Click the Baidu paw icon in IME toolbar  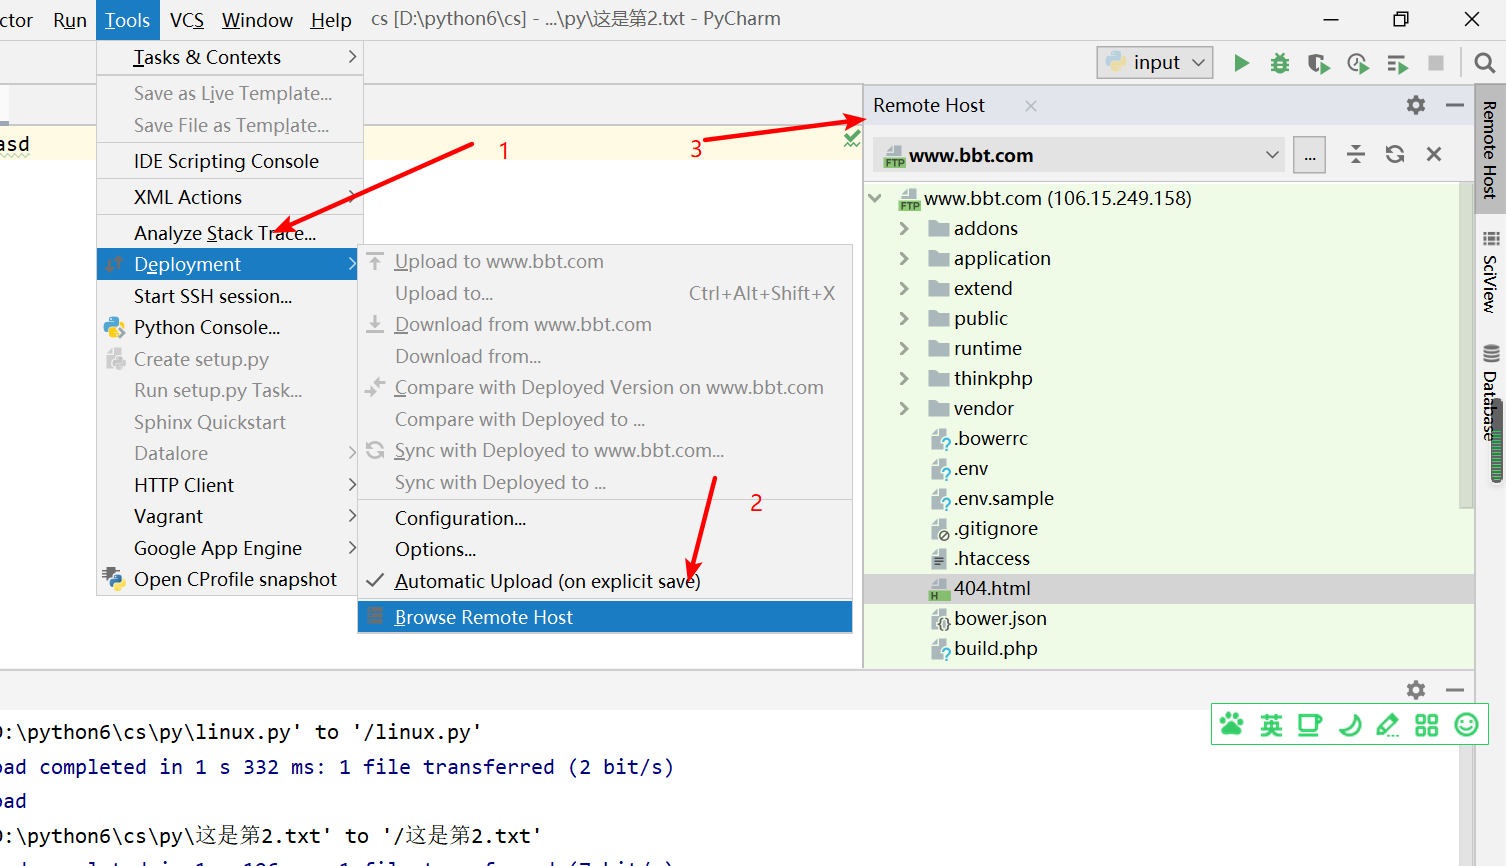pos(1232,724)
